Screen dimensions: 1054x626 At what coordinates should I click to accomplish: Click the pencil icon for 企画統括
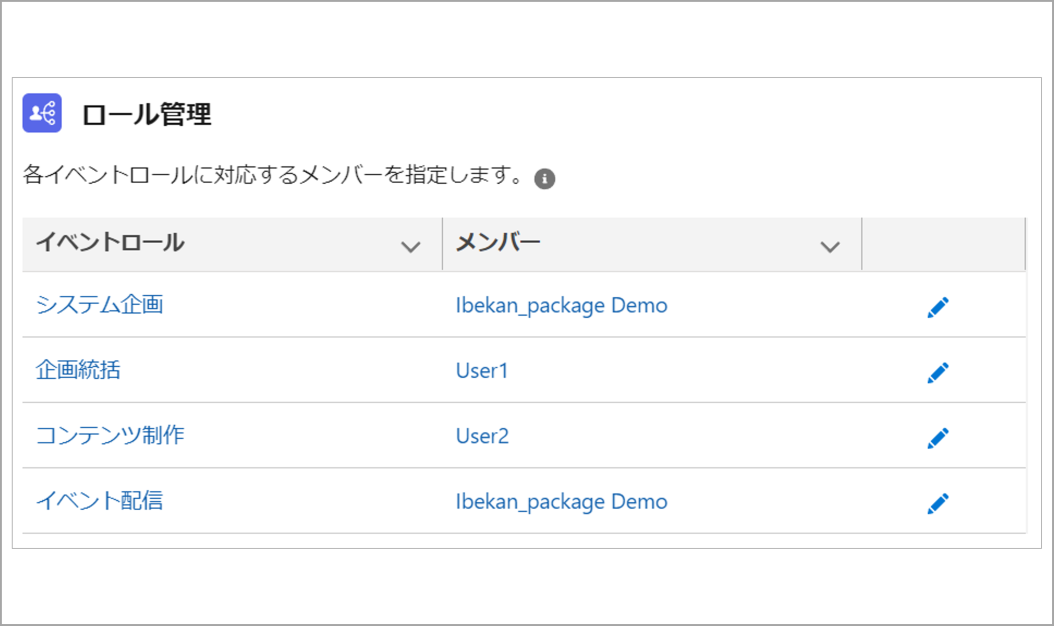(937, 372)
